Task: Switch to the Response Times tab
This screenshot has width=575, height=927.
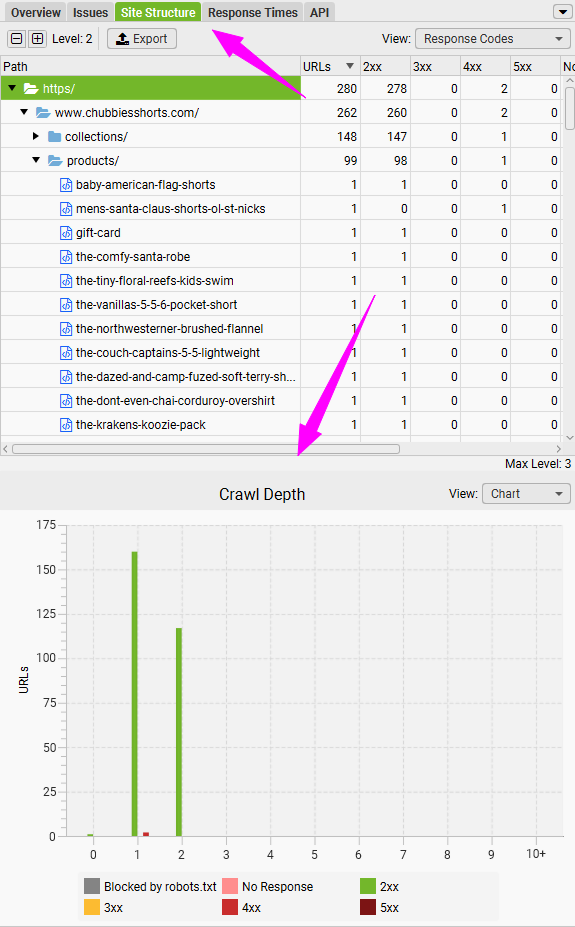Action: pos(252,12)
